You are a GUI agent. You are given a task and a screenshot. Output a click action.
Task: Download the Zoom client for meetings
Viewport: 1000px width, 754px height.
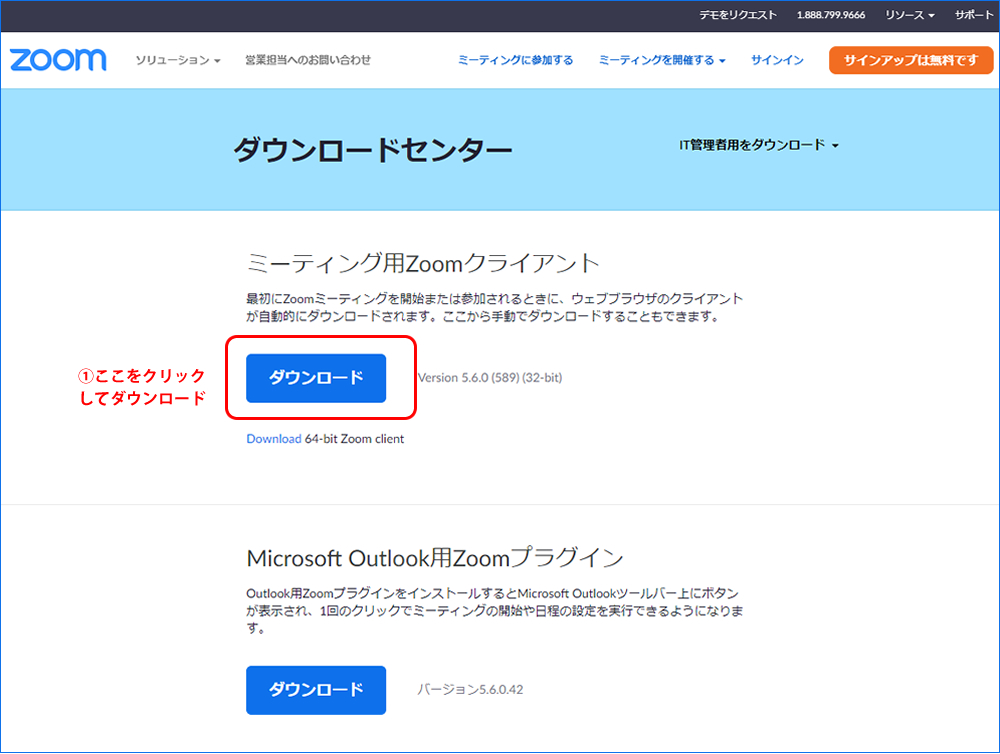click(316, 378)
